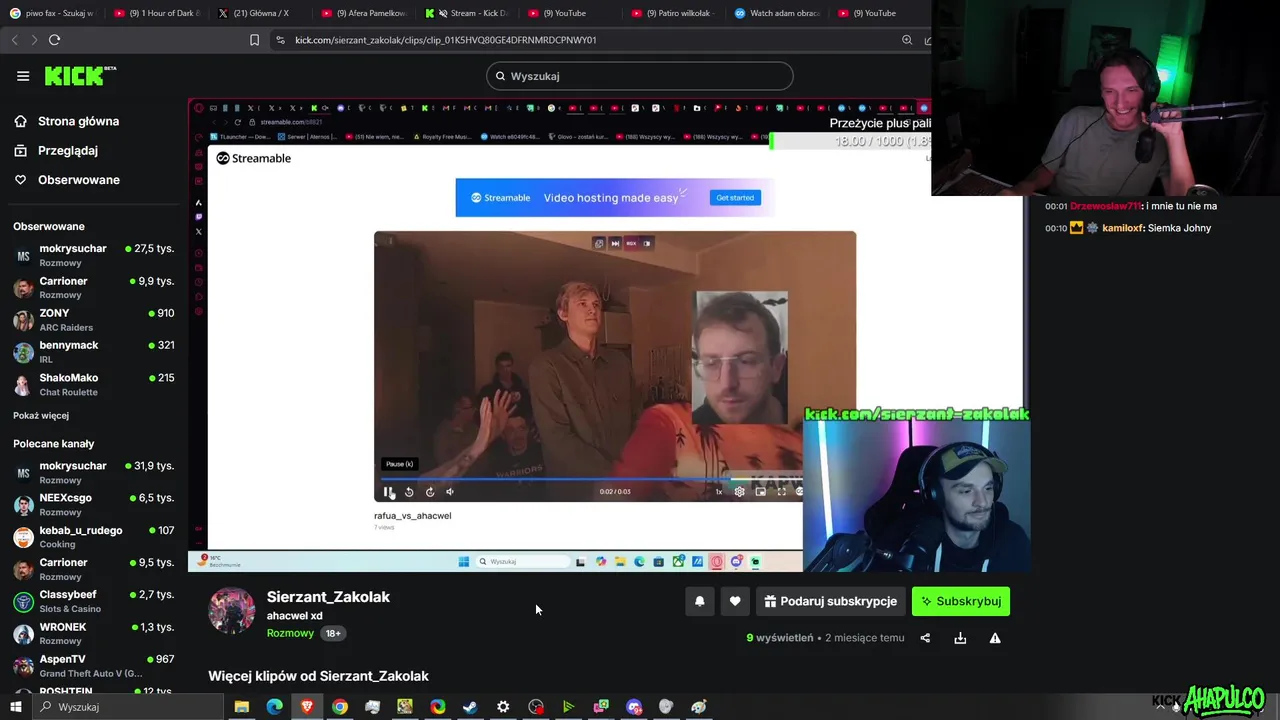The width and height of the screenshot is (1280, 720).
Task: Toggle picture-in-picture on Streamable player
Action: click(760, 491)
